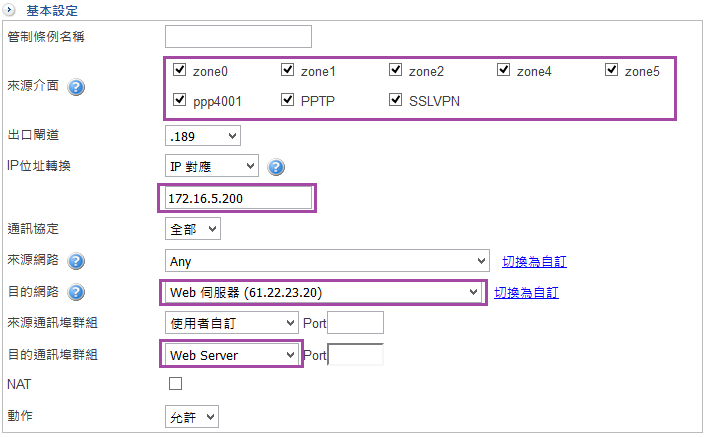The width and height of the screenshot is (705, 437).
Task: Click the help icon beside IP 對應 dropdown
Action: [x=276, y=167]
